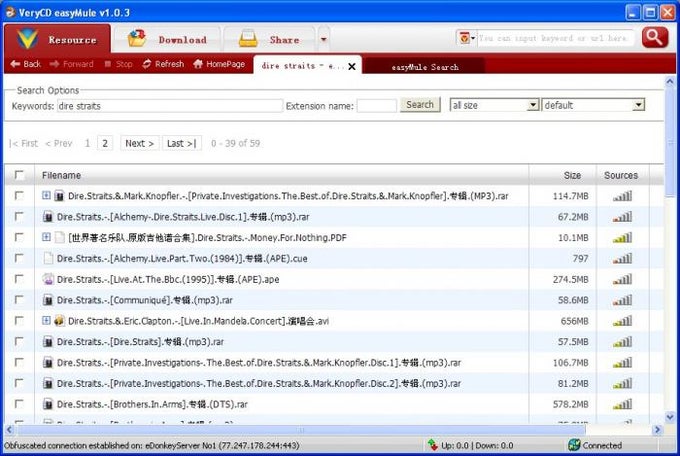Expand the Eric.Clapton Mandela.Concert entry
The width and height of the screenshot is (680, 456).
46,320
